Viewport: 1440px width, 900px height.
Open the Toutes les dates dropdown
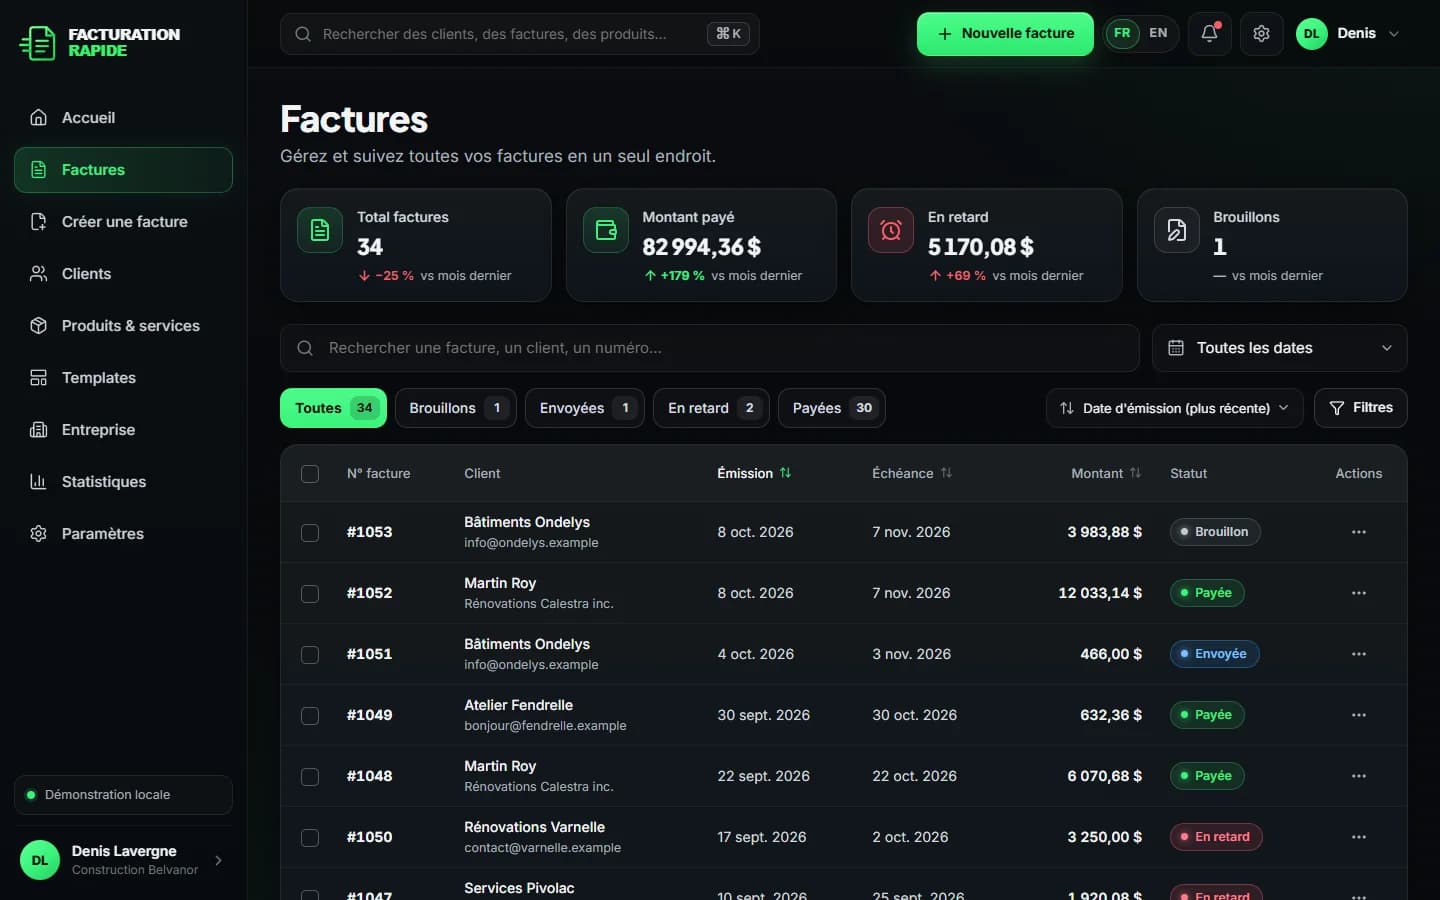click(1280, 348)
